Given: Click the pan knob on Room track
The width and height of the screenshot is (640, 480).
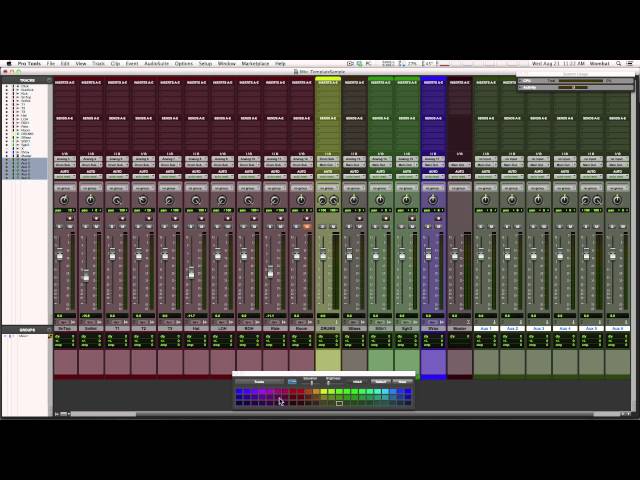Looking at the screenshot, I should tap(301, 200).
